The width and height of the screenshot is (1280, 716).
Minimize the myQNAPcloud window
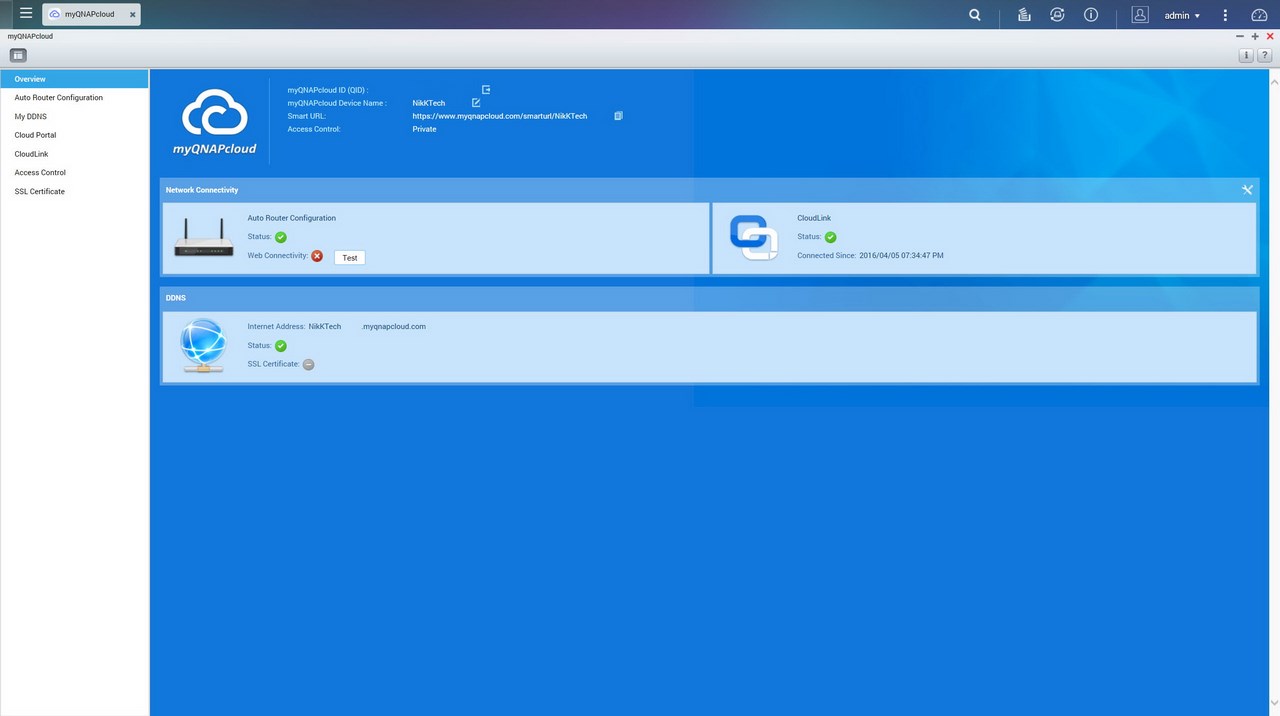1240,36
